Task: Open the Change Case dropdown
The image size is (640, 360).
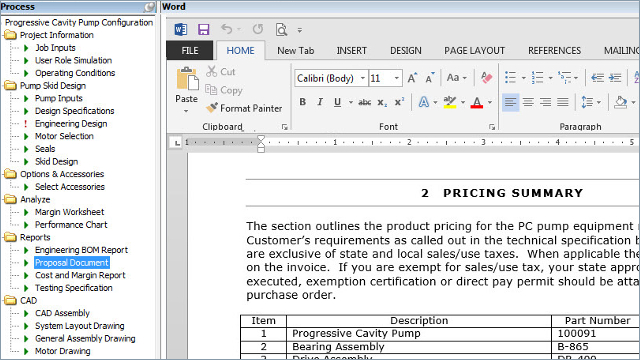Action: (x=456, y=78)
